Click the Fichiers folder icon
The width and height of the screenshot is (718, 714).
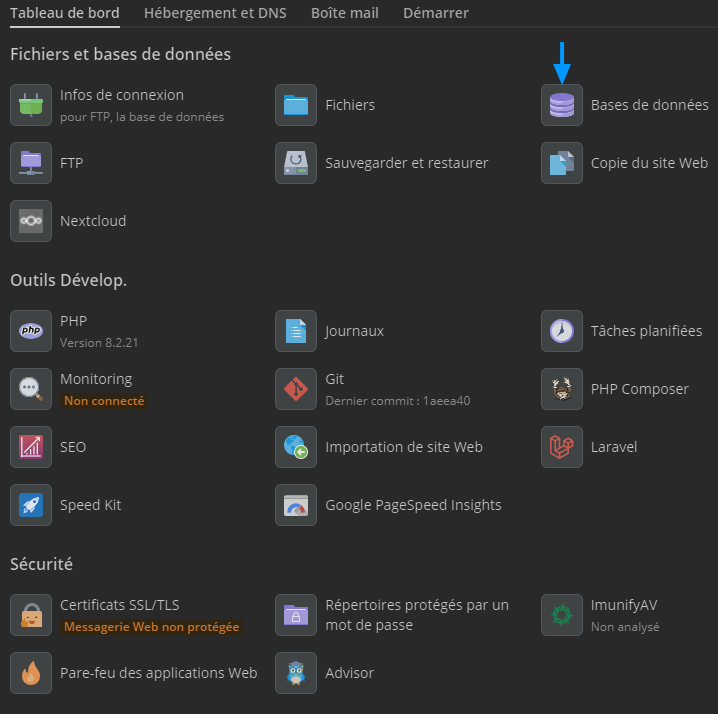point(296,105)
